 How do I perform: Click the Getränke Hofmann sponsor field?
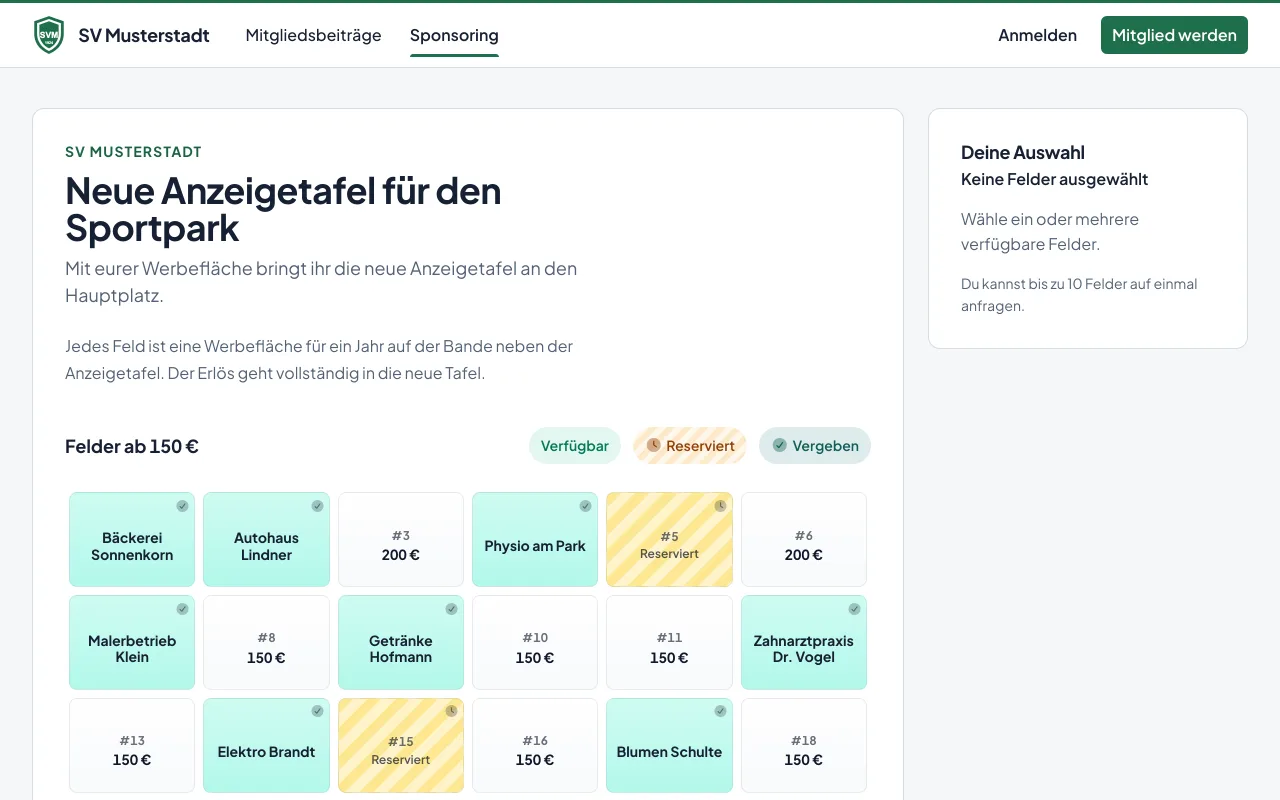click(x=401, y=642)
